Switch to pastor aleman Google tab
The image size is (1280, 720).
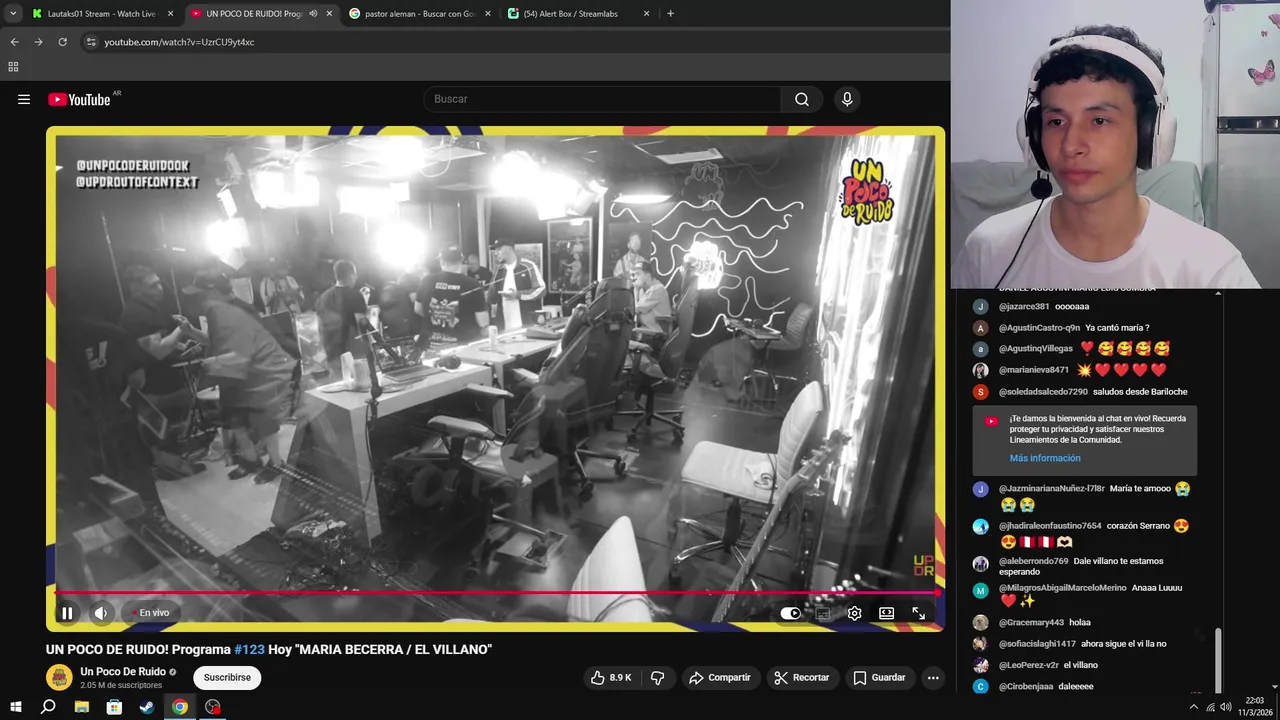(419, 14)
